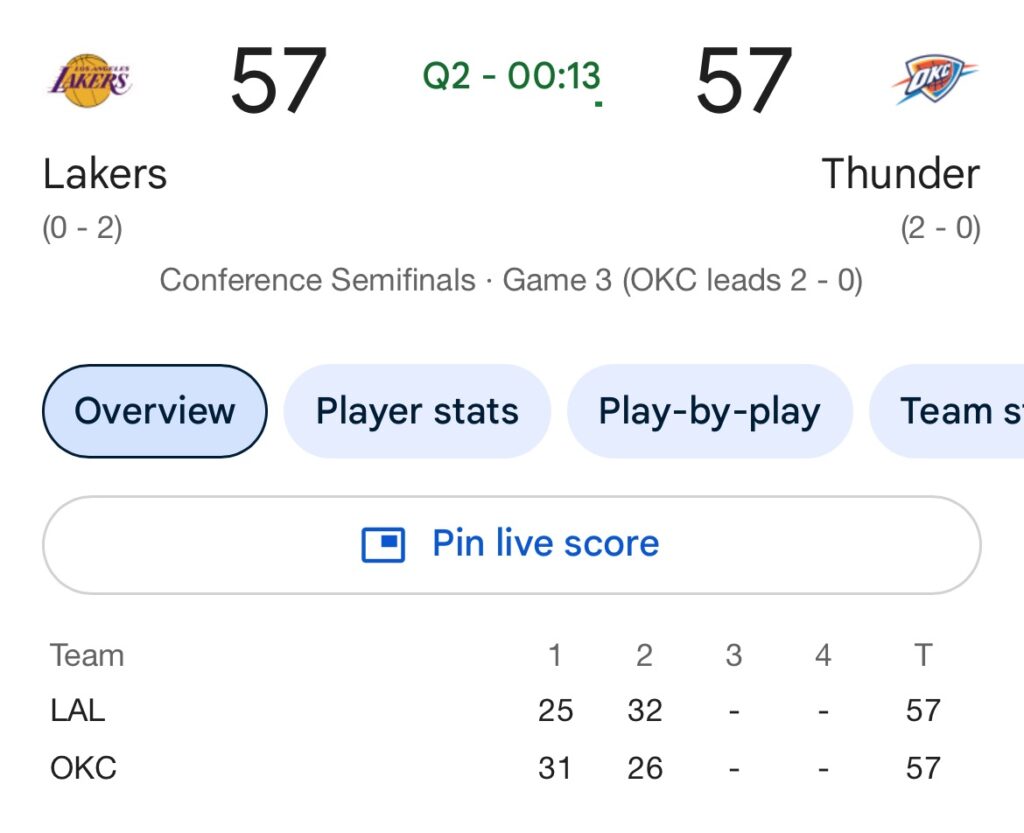This screenshot has width=1024, height=833.
Task: Click the Thunder team name
Action: [x=901, y=174]
